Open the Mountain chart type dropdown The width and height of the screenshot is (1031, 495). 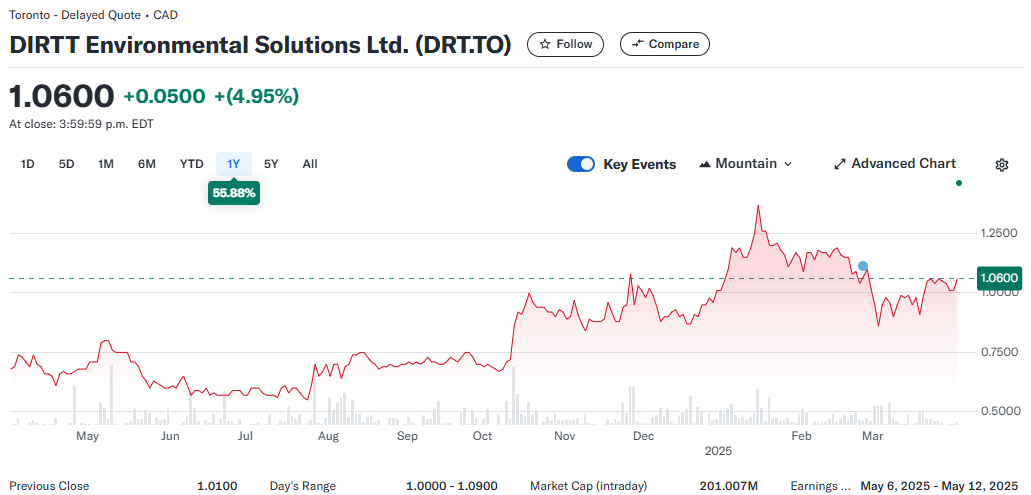pos(746,164)
